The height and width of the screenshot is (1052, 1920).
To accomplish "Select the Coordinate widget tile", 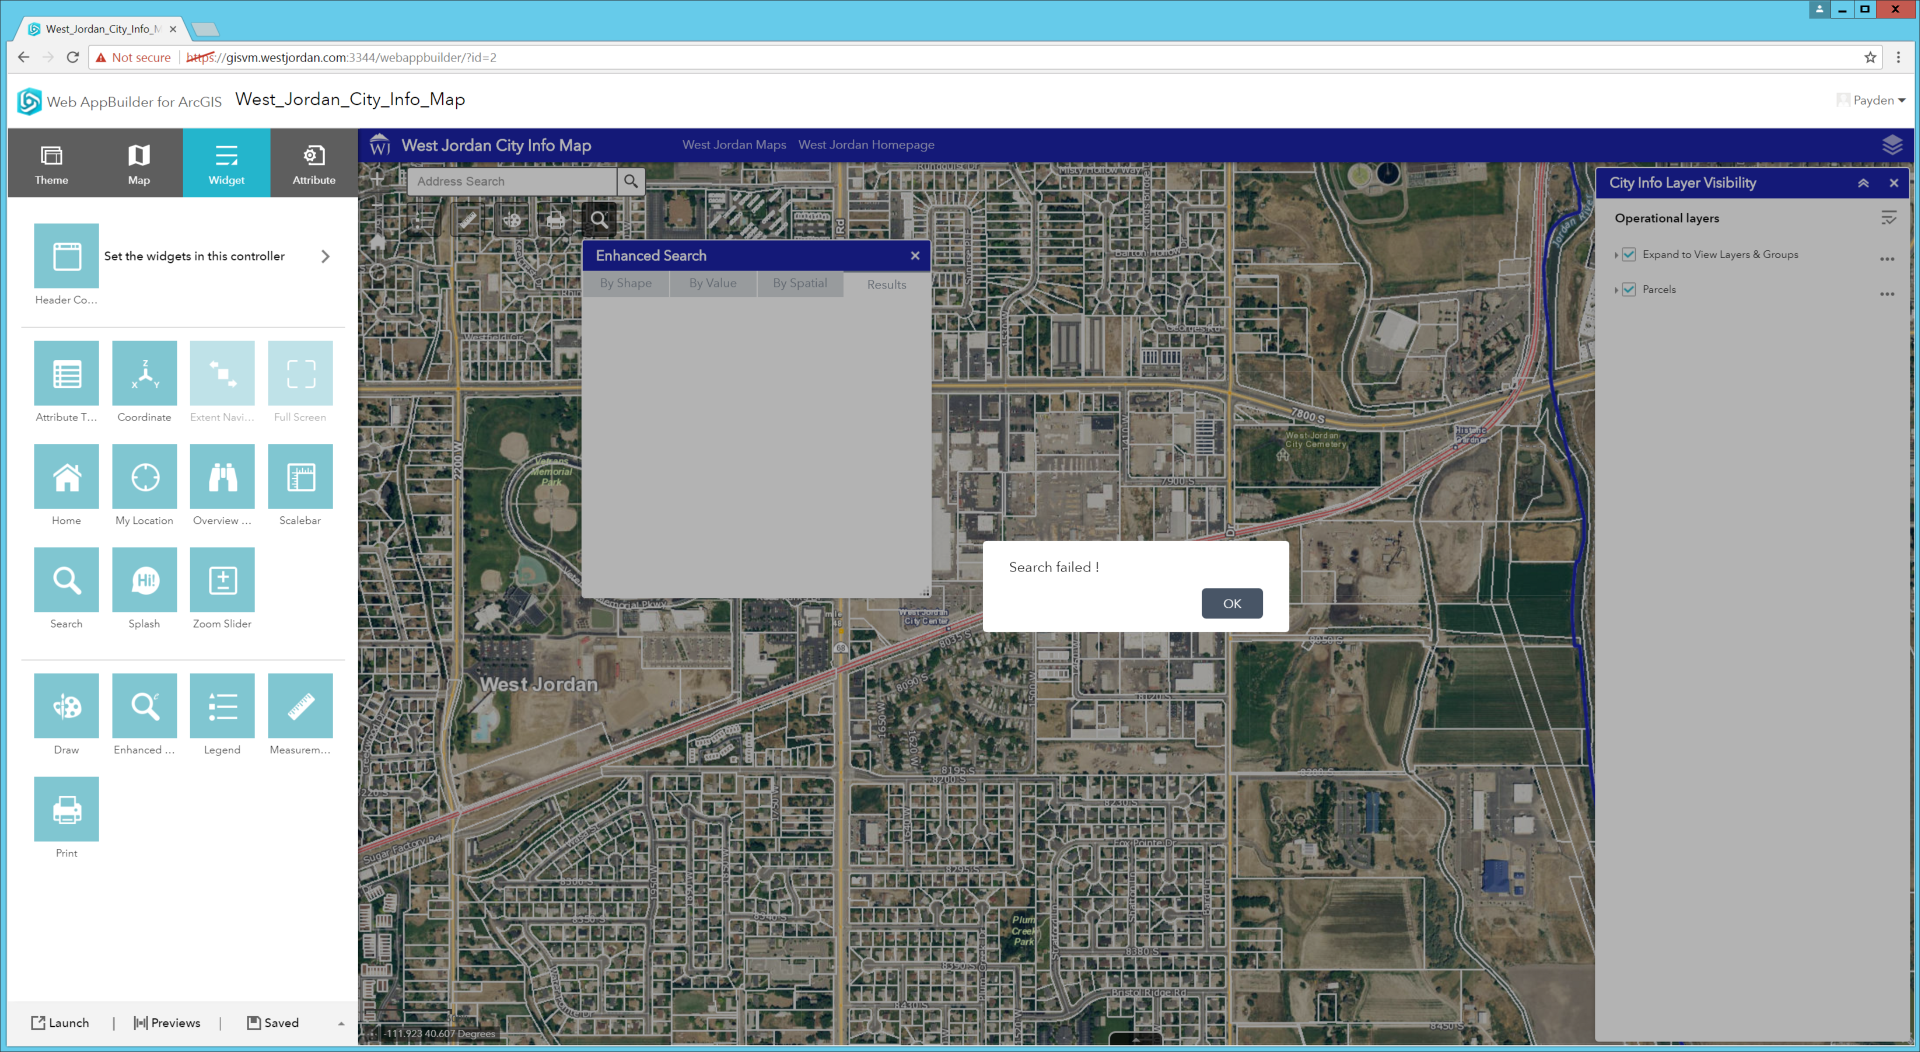I will 144,374.
